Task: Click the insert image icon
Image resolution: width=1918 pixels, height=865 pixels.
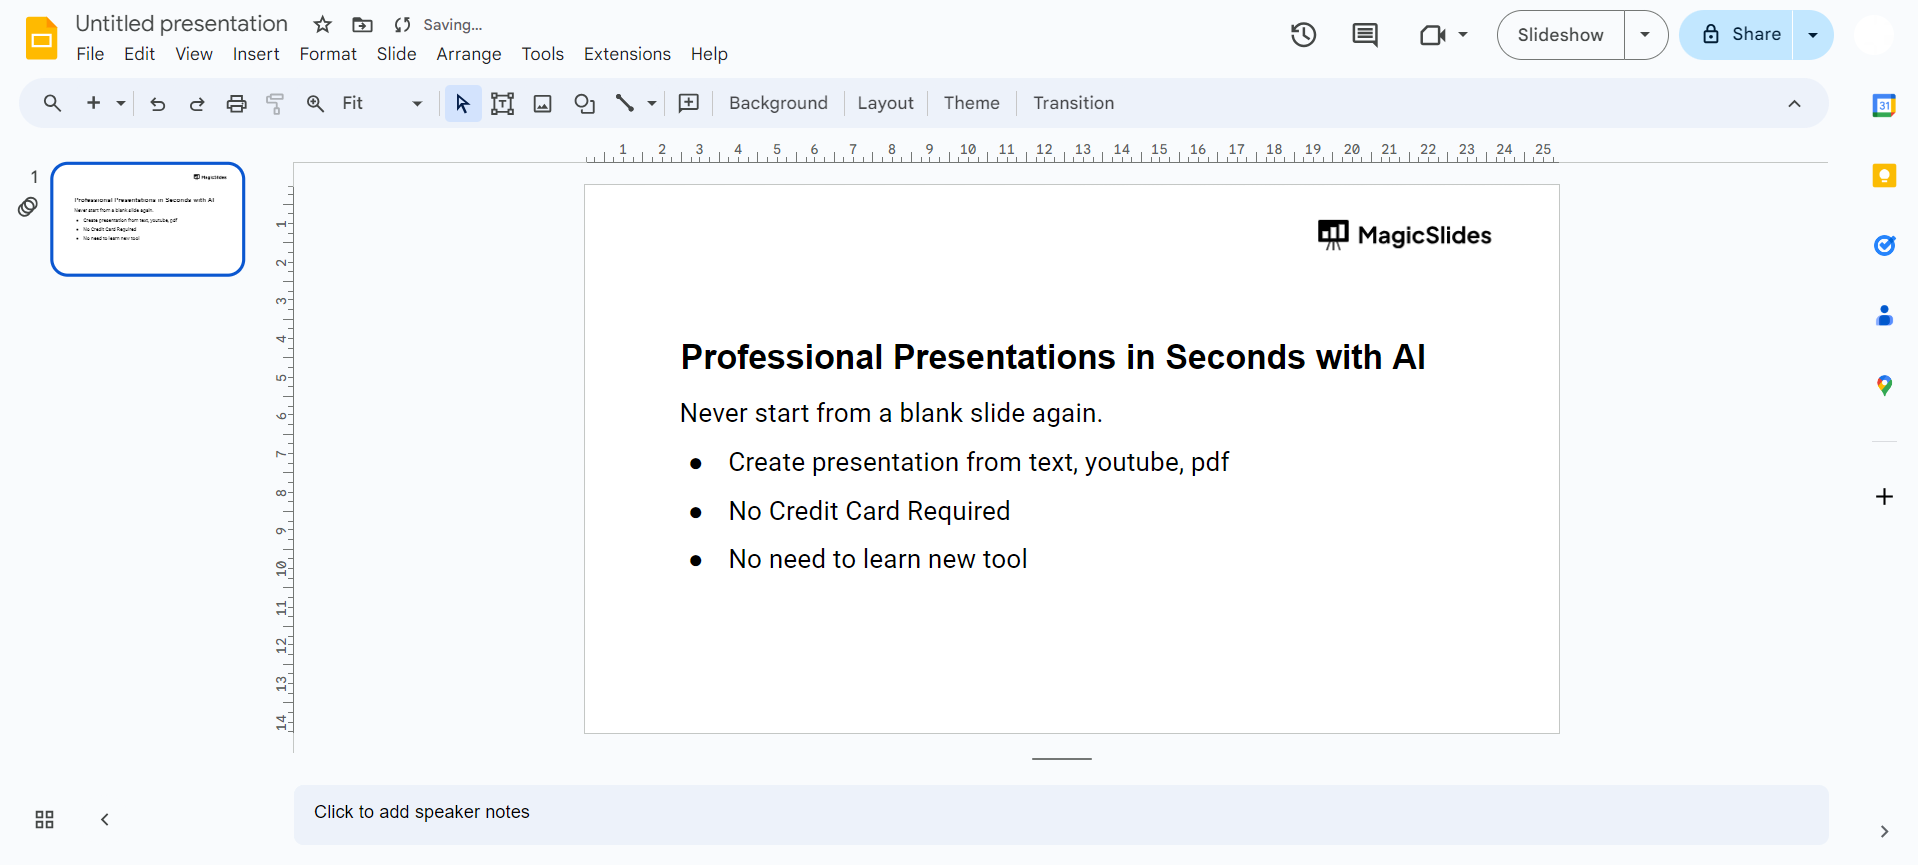Action: (543, 103)
